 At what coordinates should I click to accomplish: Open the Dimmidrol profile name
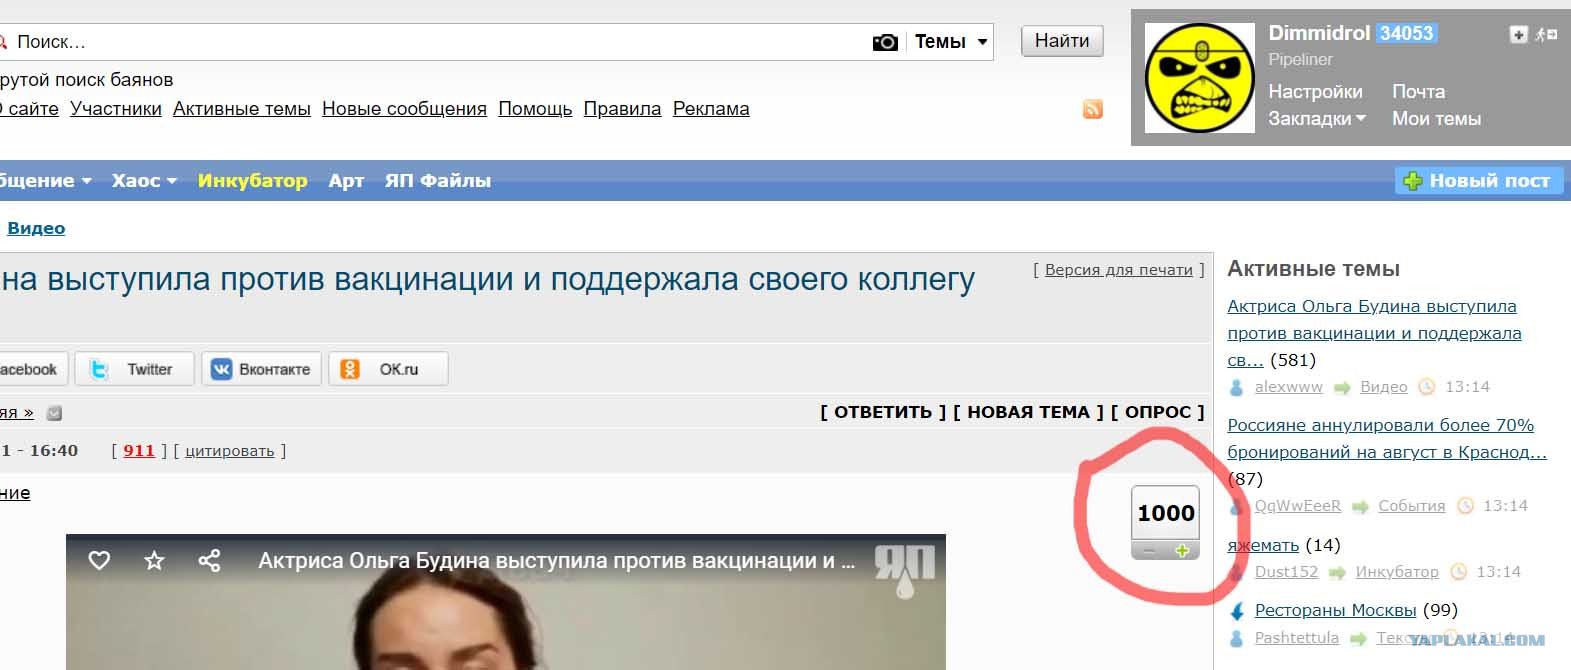[x=1319, y=33]
